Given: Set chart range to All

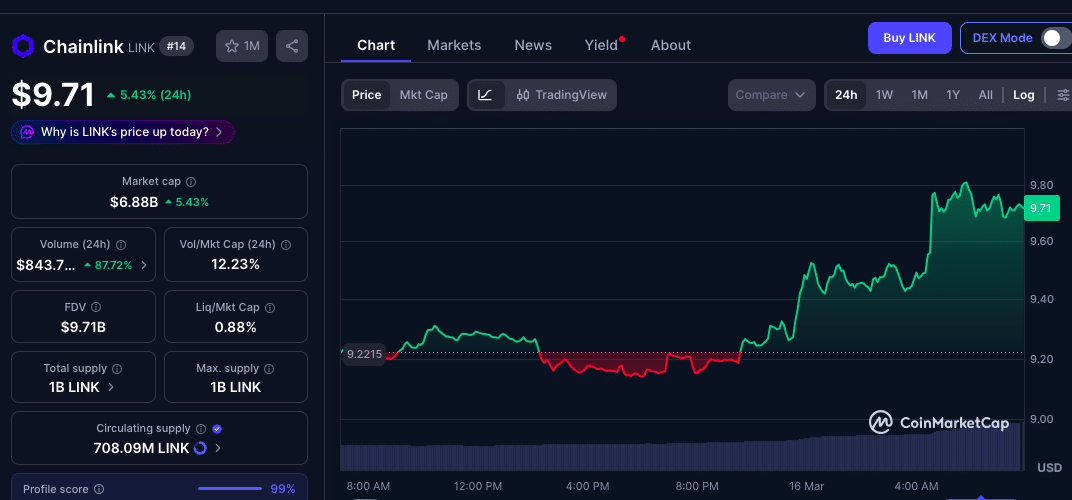Looking at the screenshot, I should click(985, 95).
